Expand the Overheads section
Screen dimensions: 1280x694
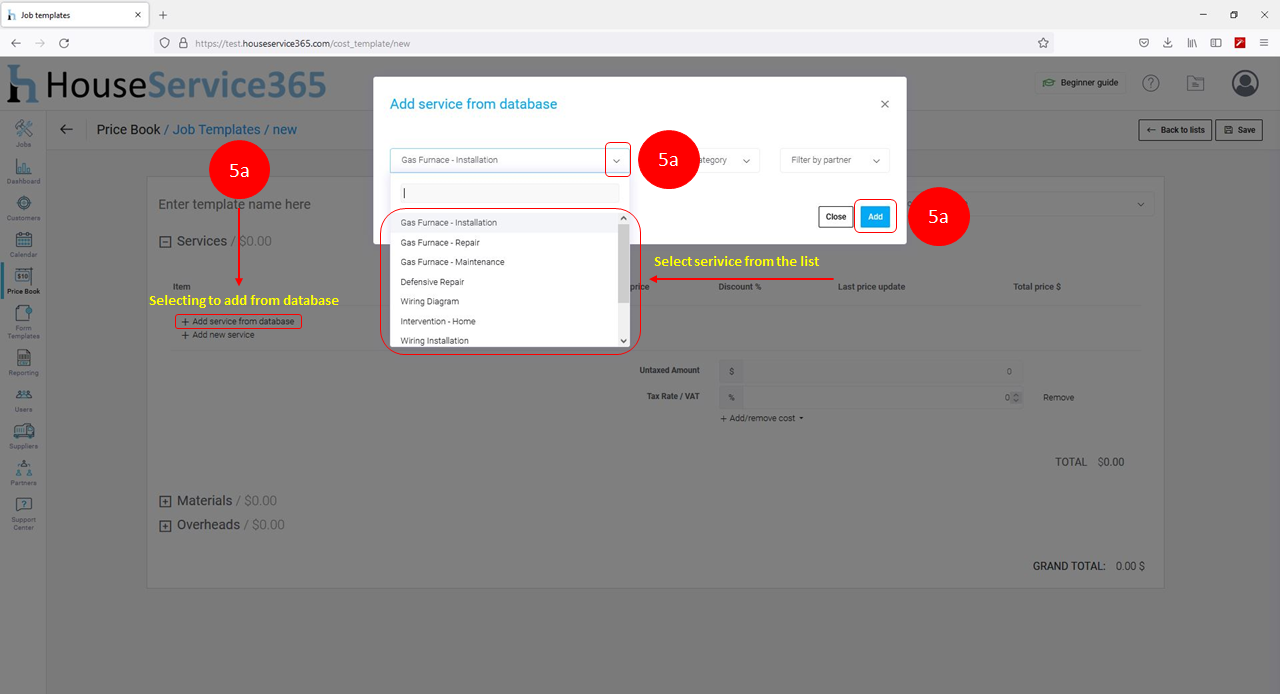tap(165, 525)
